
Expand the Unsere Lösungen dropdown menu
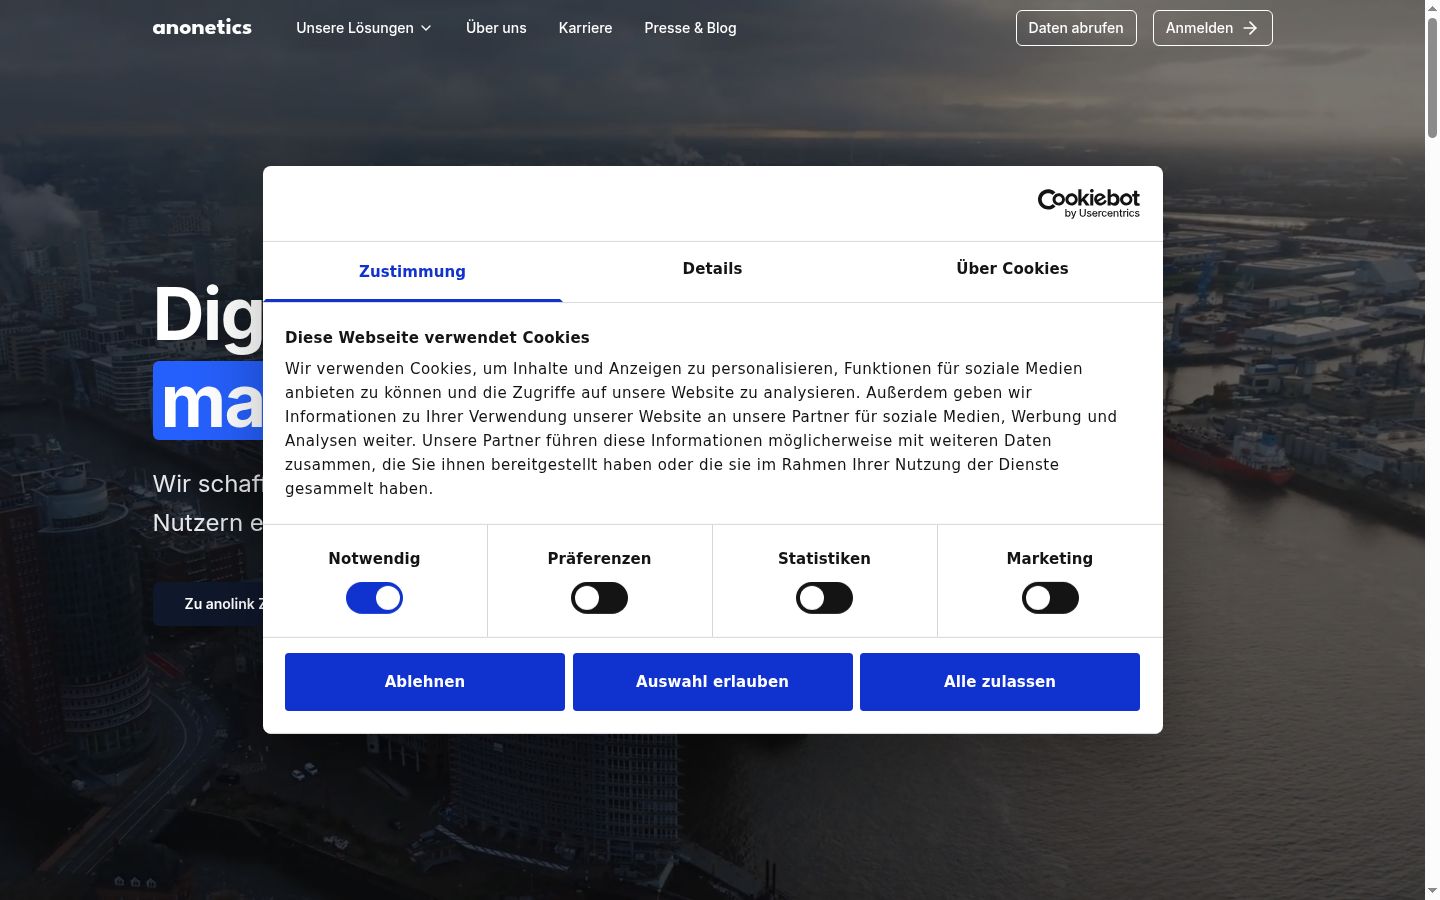[364, 28]
